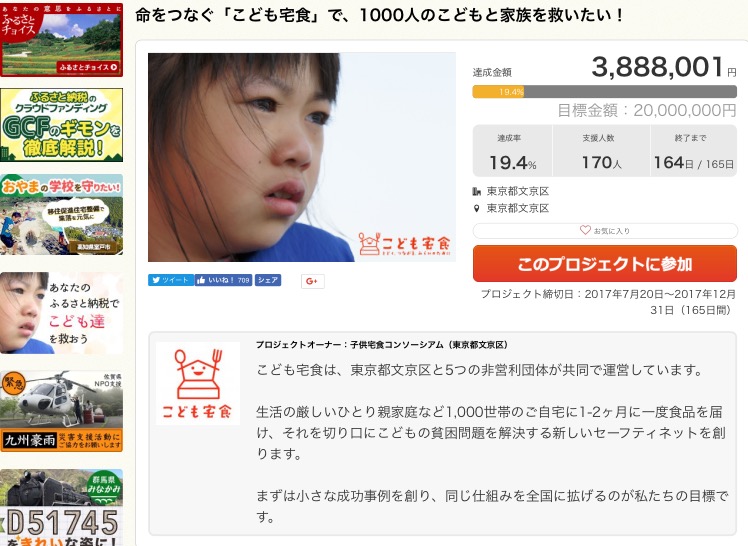Screen dimensions: 748x546
Task: Click the ふるさとチョイス arrow label on top banner
Action: click(88, 67)
